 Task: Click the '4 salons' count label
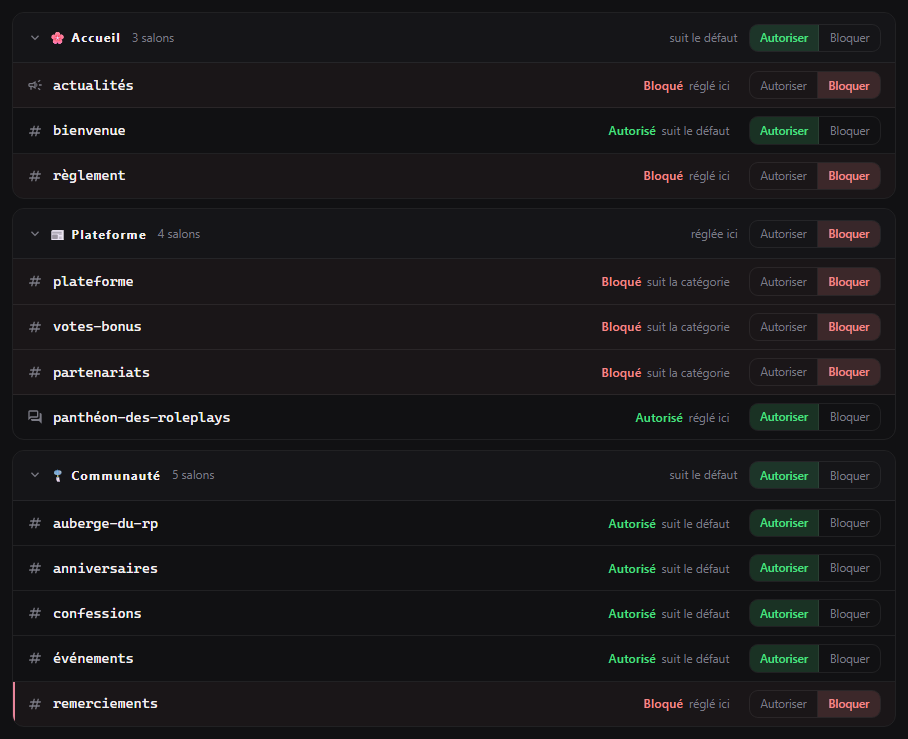coord(179,234)
